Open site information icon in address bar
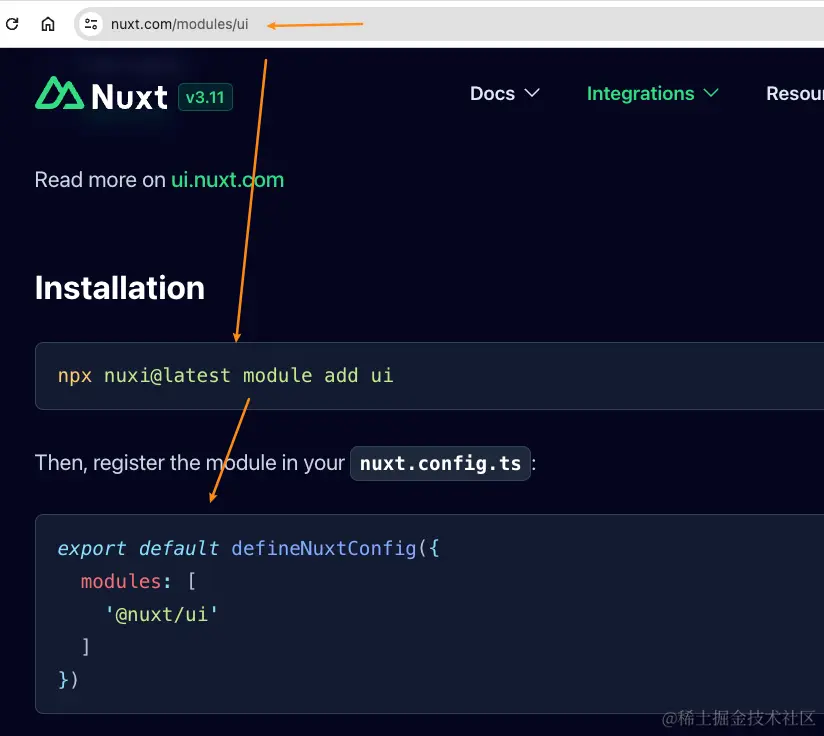The height and width of the screenshot is (736, 824). 91,24
